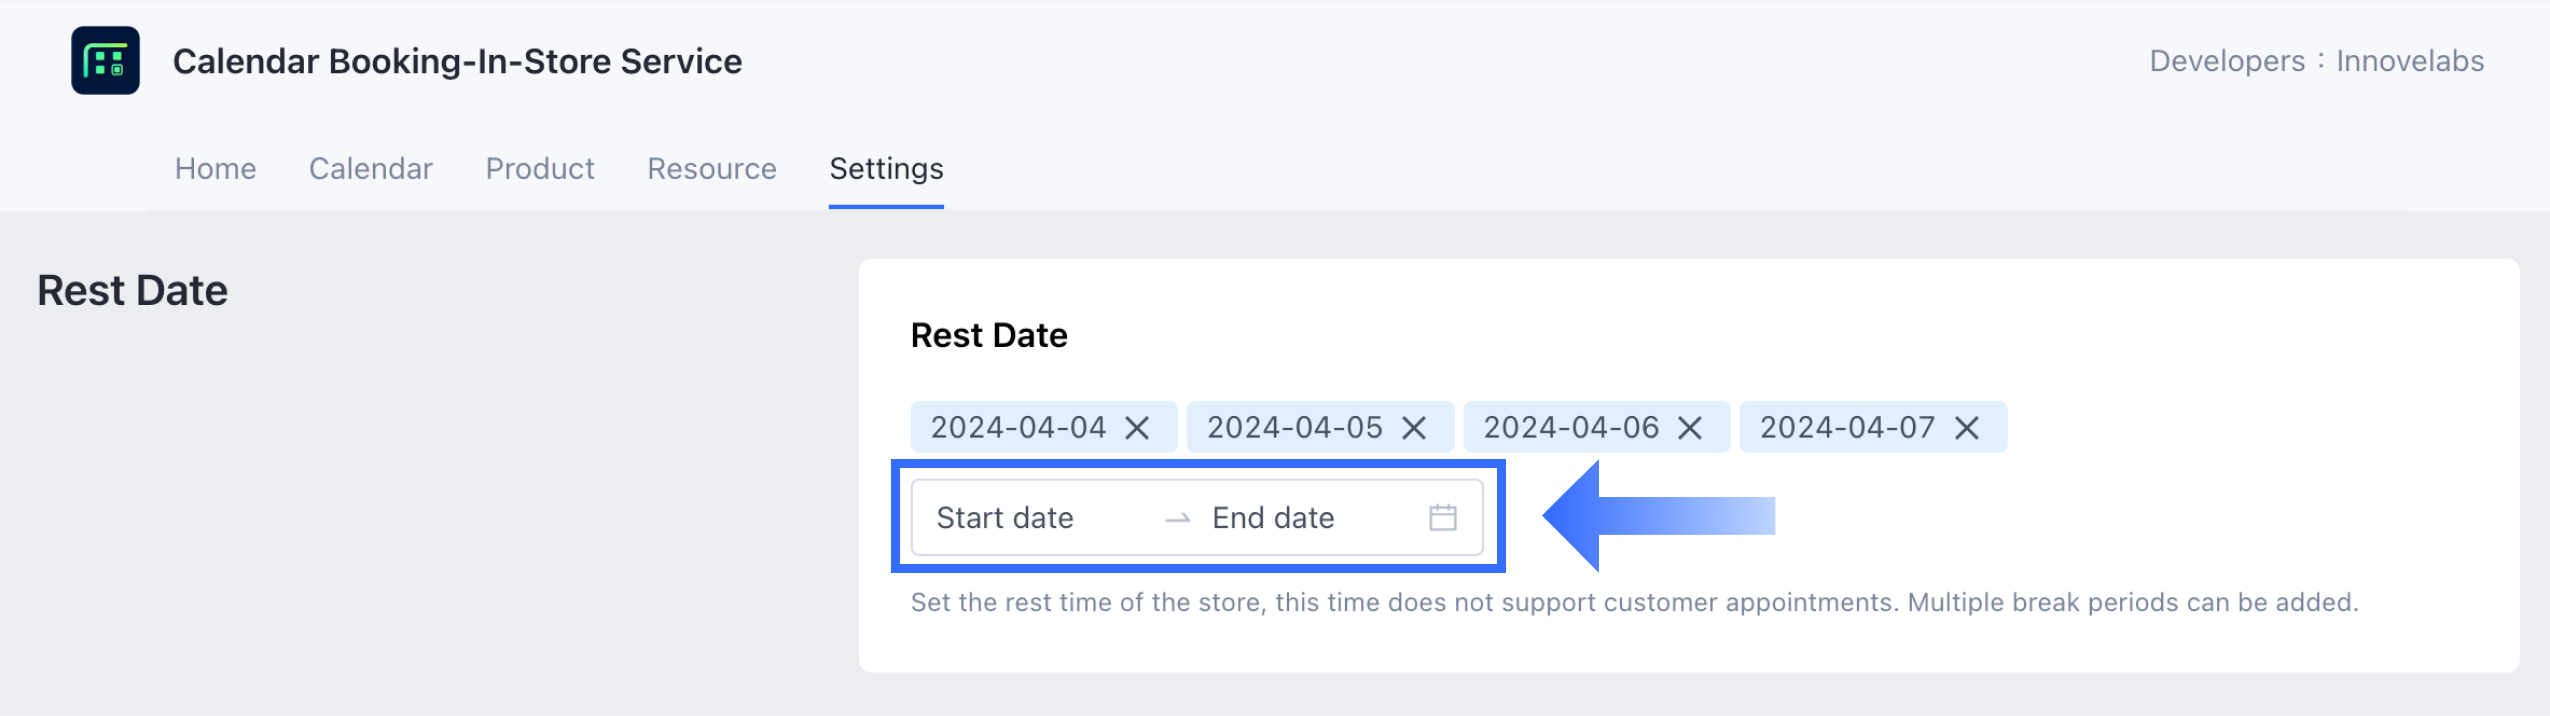Viewport: 2550px width, 716px height.
Task: Open the Resource tab
Action: [711, 168]
